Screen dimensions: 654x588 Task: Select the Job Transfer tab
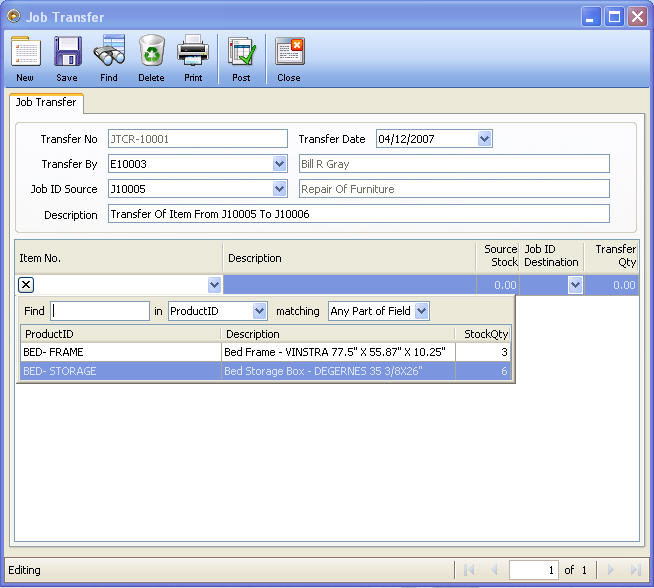pyautogui.click(x=46, y=103)
